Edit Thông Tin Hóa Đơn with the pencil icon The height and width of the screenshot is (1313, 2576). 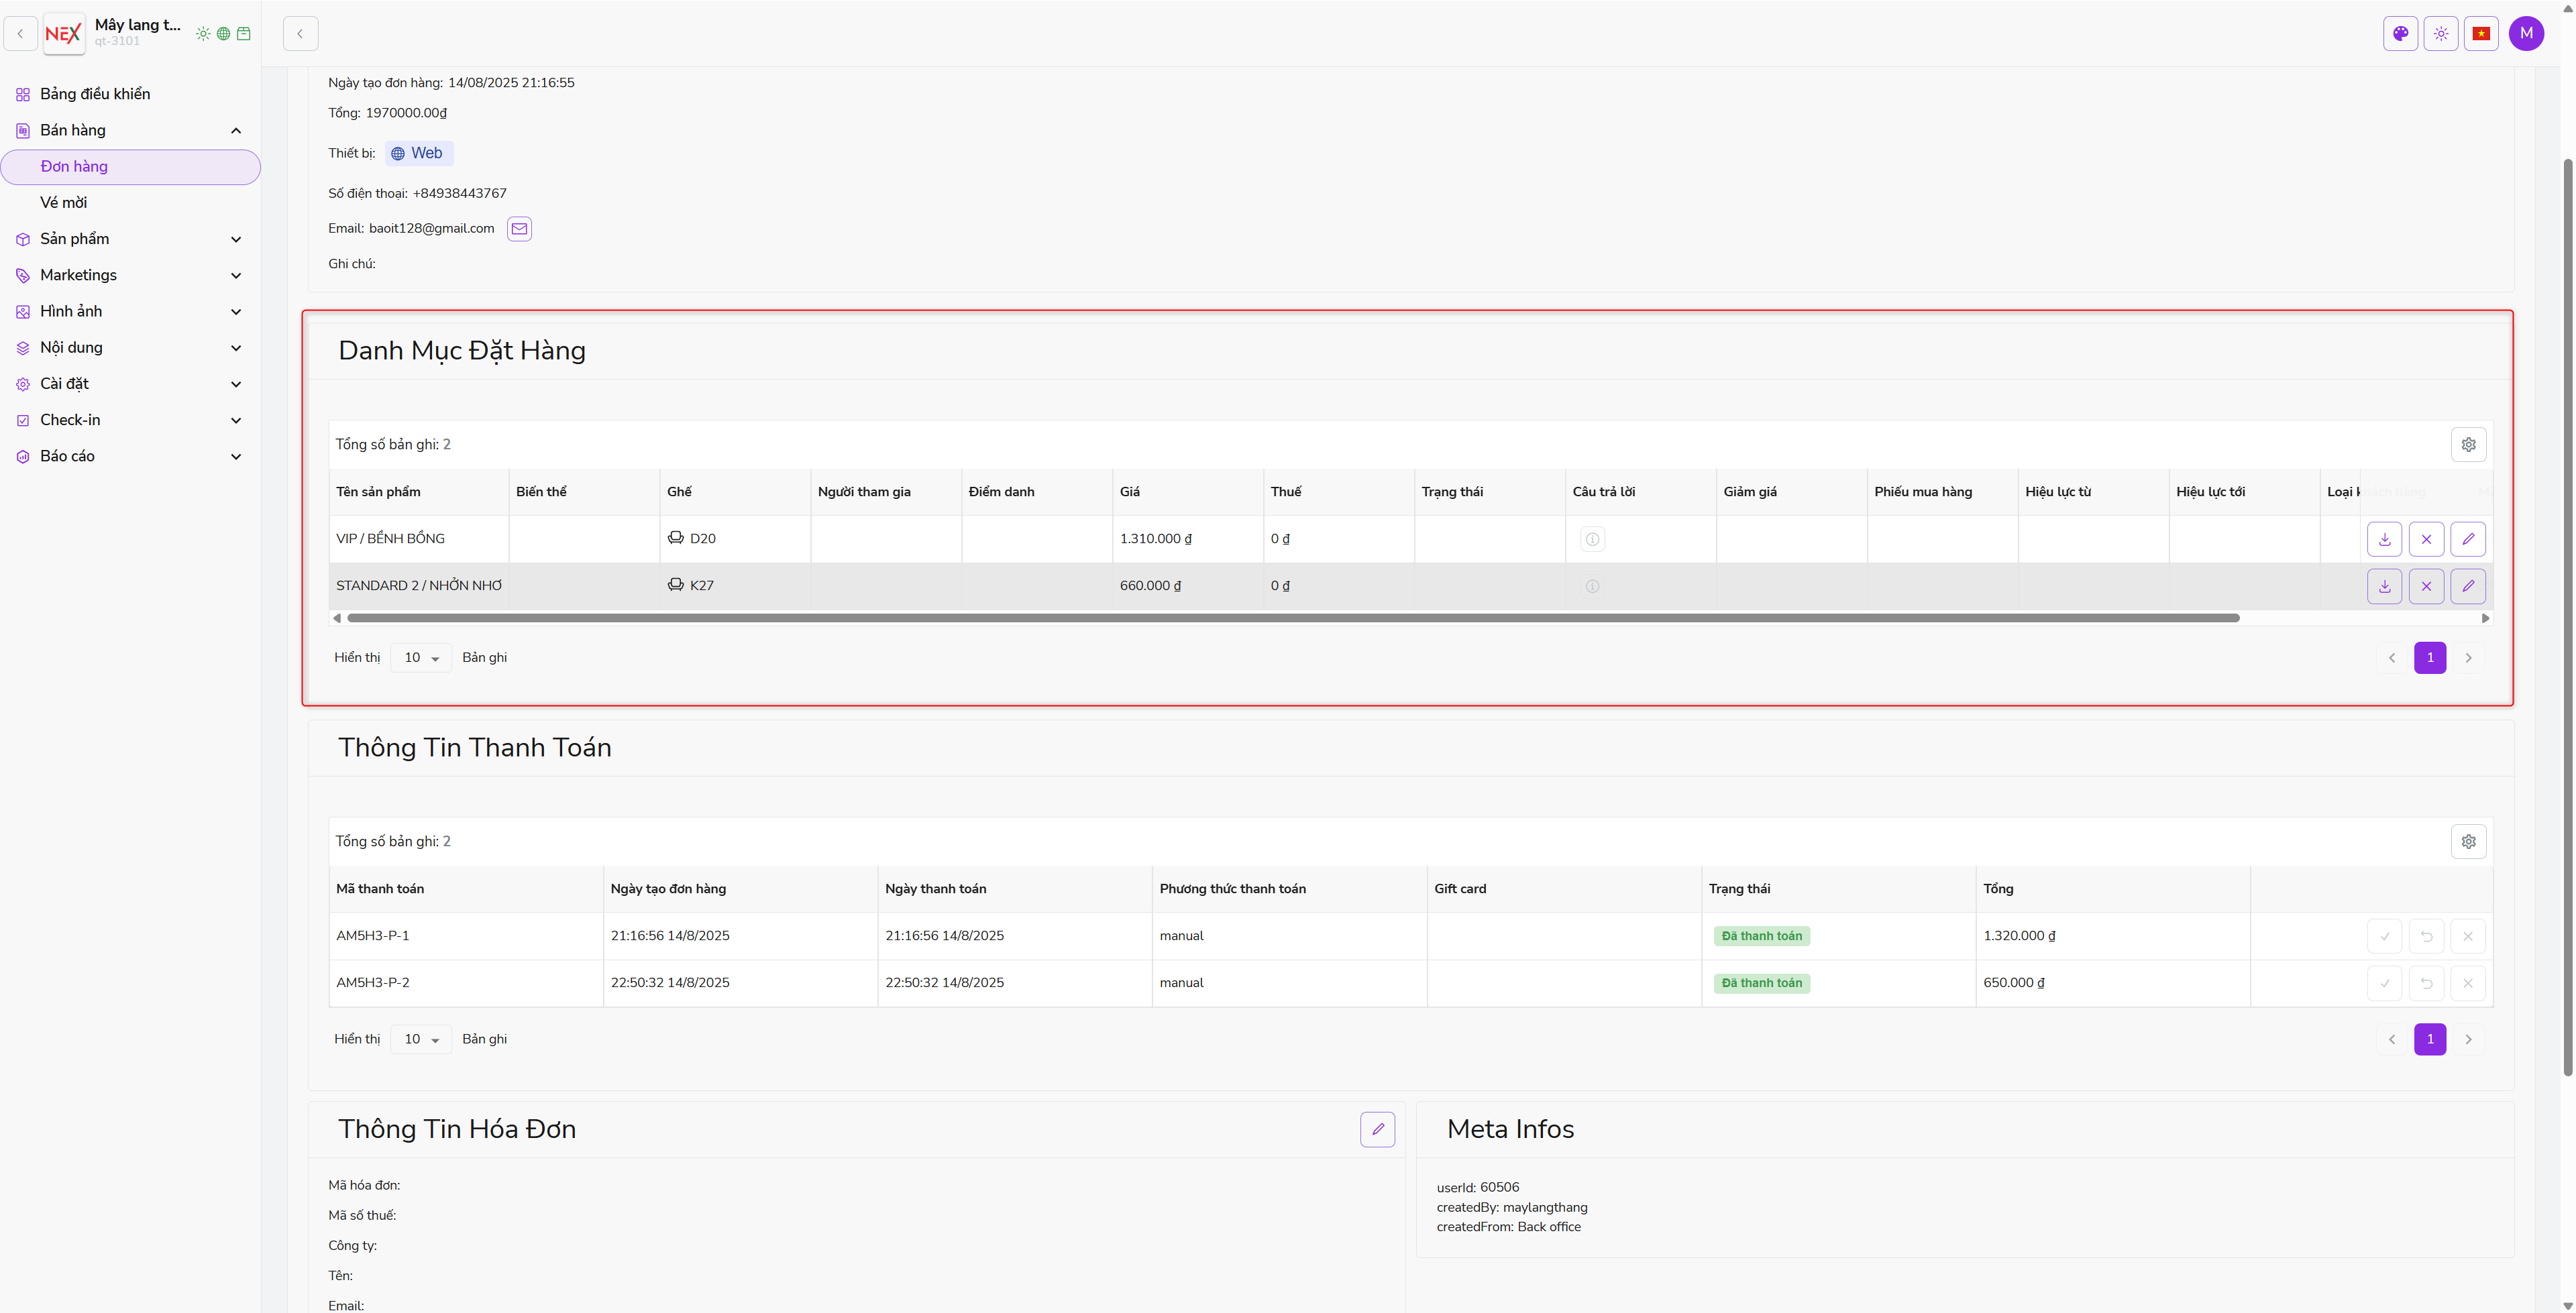(x=1377, y=1129)
